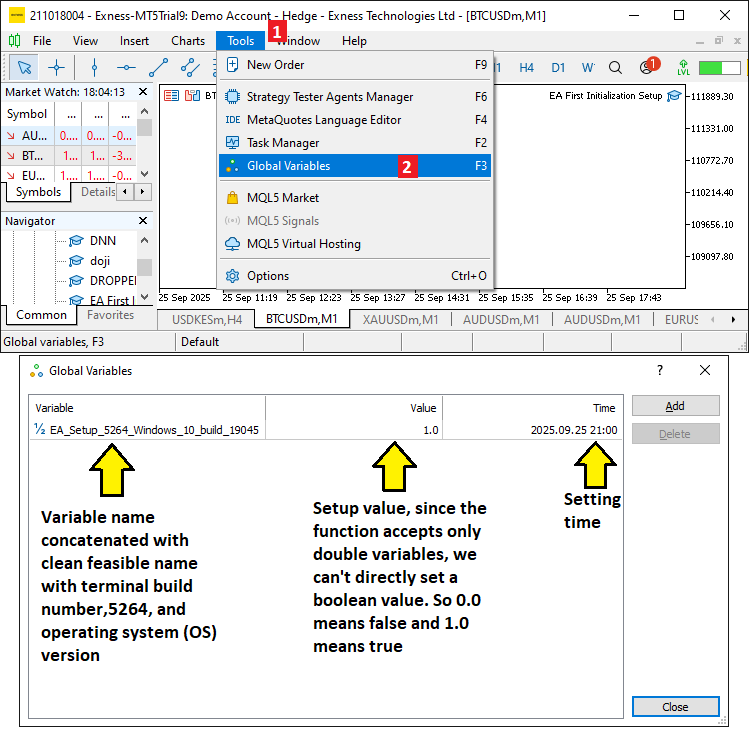Open Options from Tools menu

[x=354, y=276]
